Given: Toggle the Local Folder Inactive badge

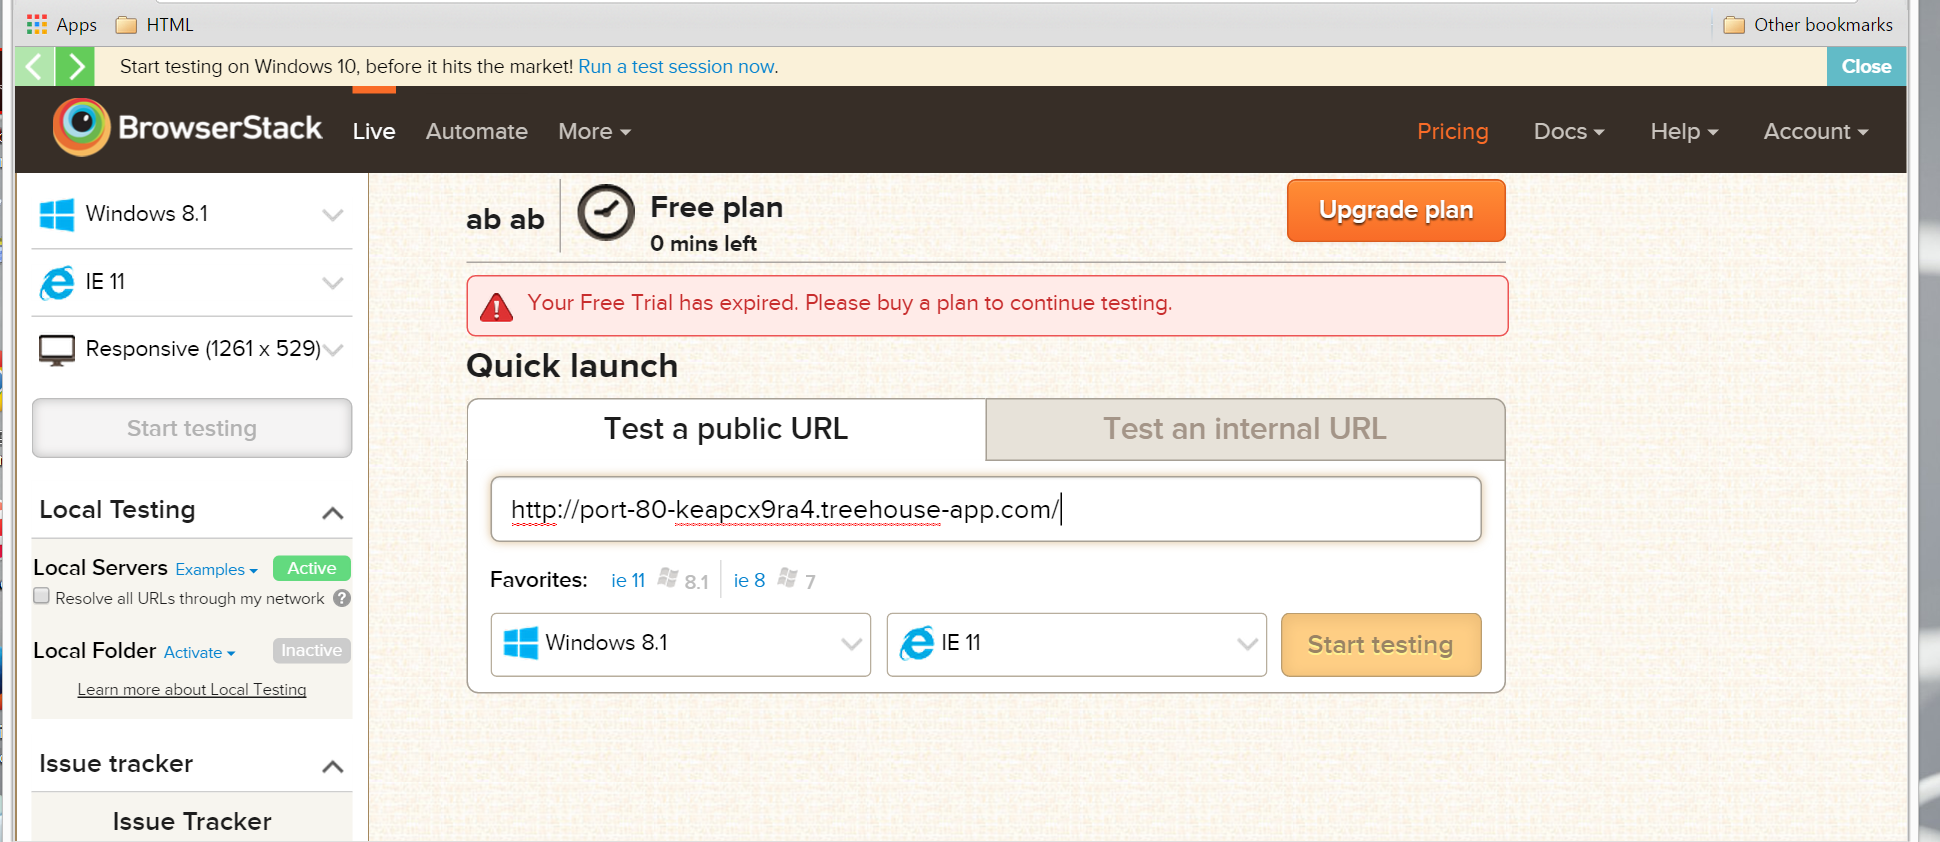Looking at the screenshot, I should [x=312, y=650].
